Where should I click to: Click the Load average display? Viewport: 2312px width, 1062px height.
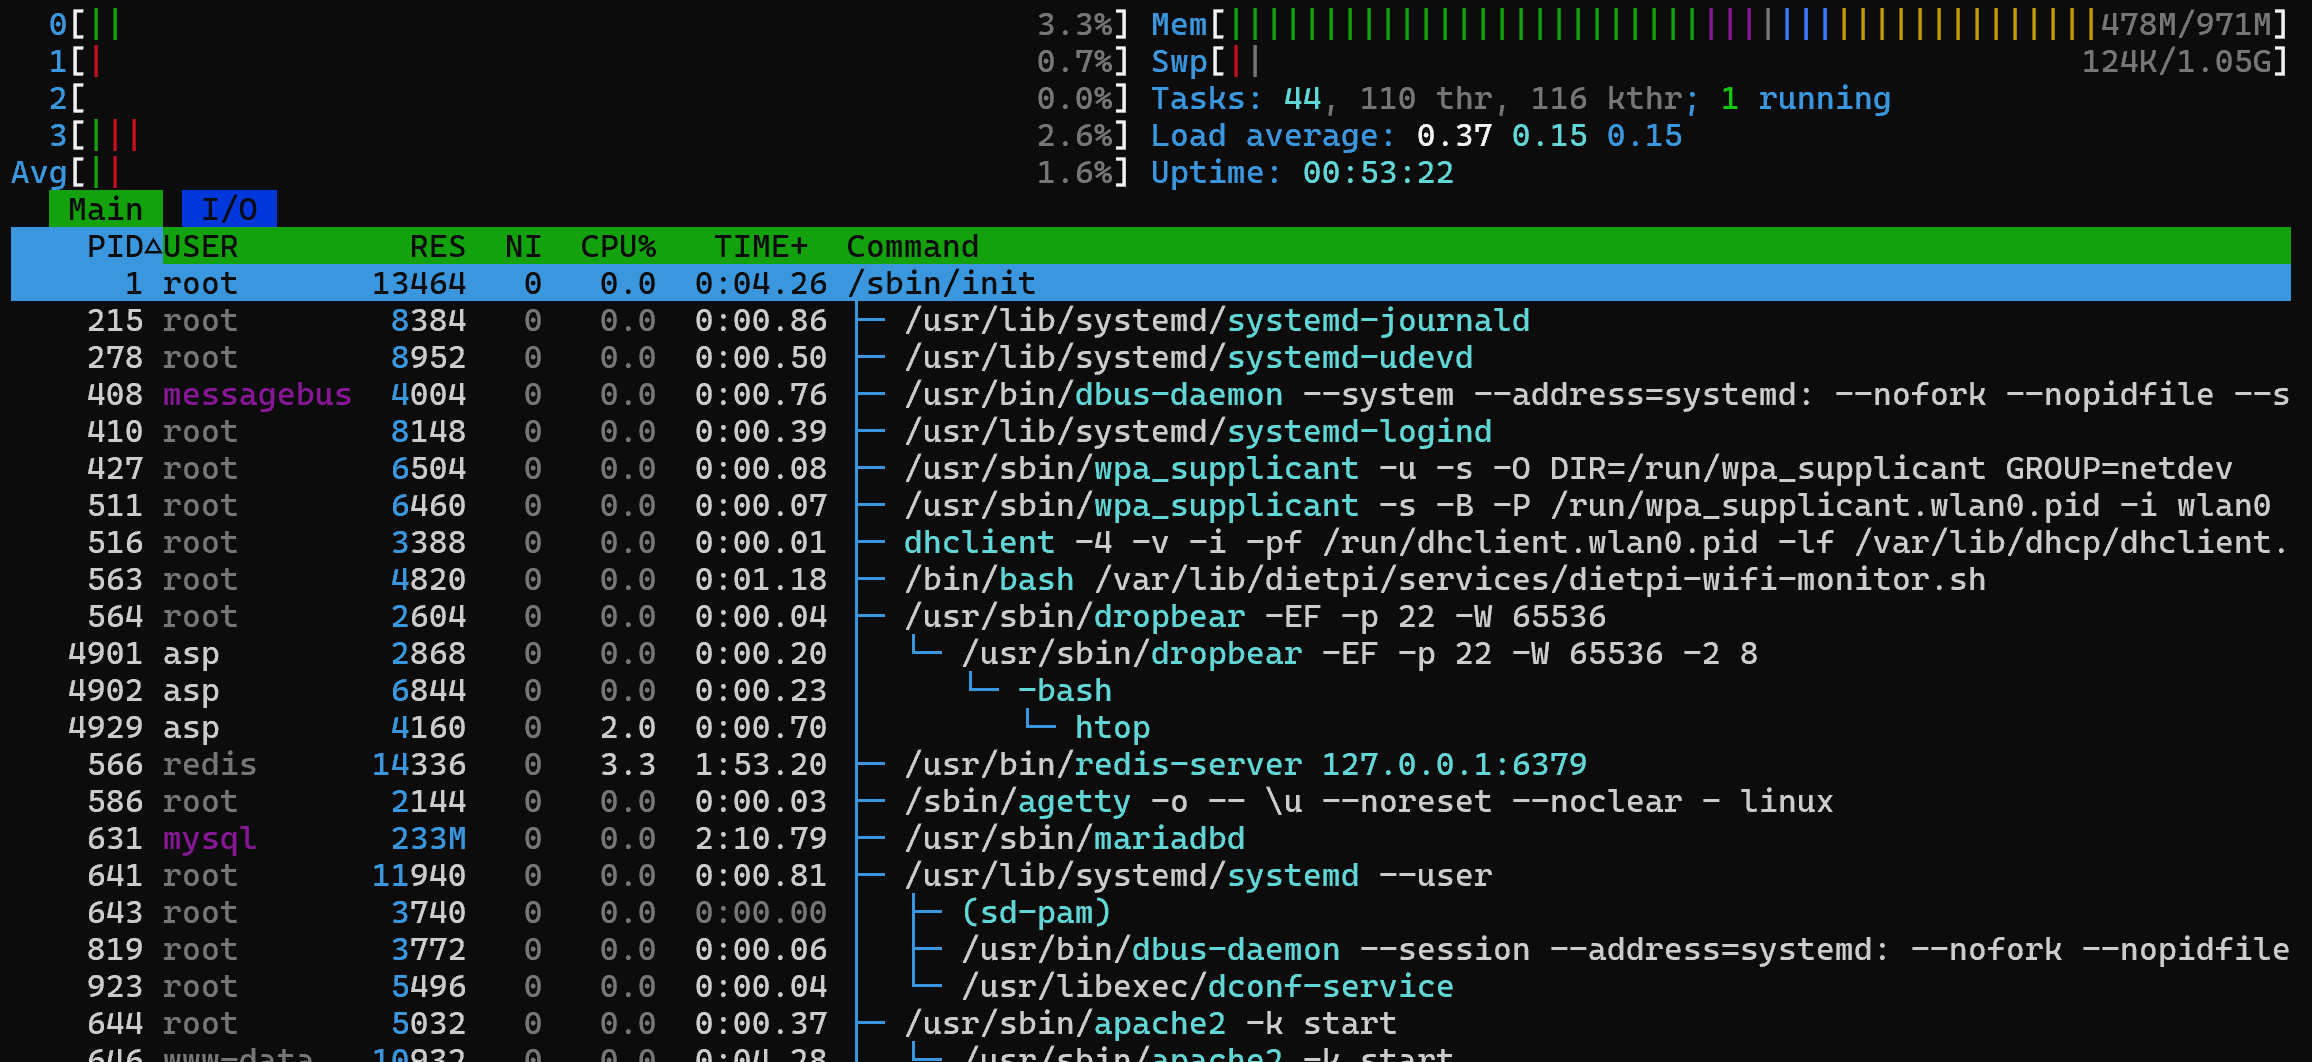pos(1400,135)
